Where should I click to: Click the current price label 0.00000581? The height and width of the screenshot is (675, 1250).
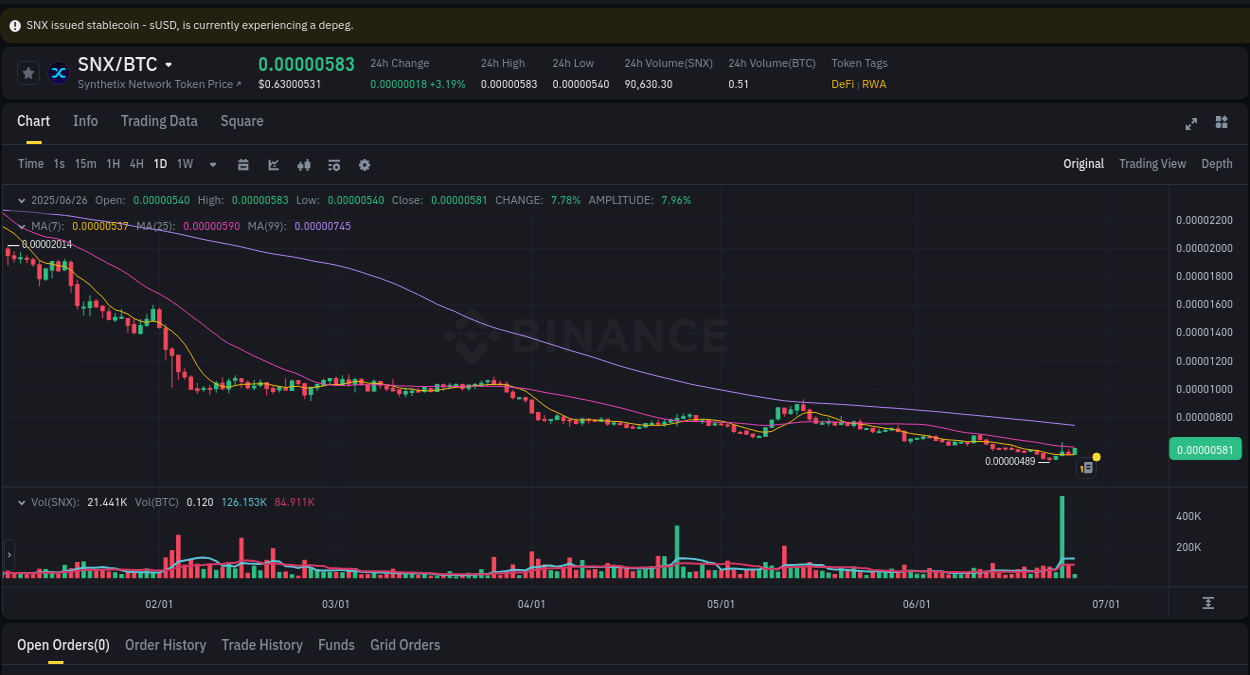[1204, 449]
